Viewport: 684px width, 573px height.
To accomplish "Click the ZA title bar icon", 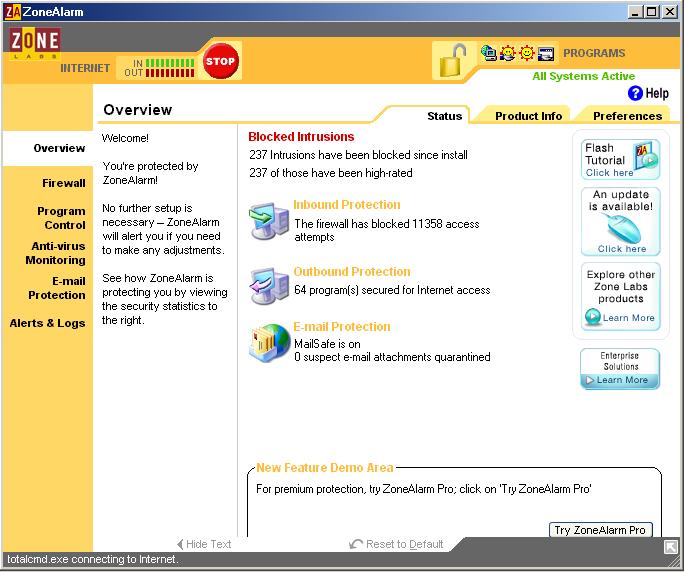I will tap(12, 11).
